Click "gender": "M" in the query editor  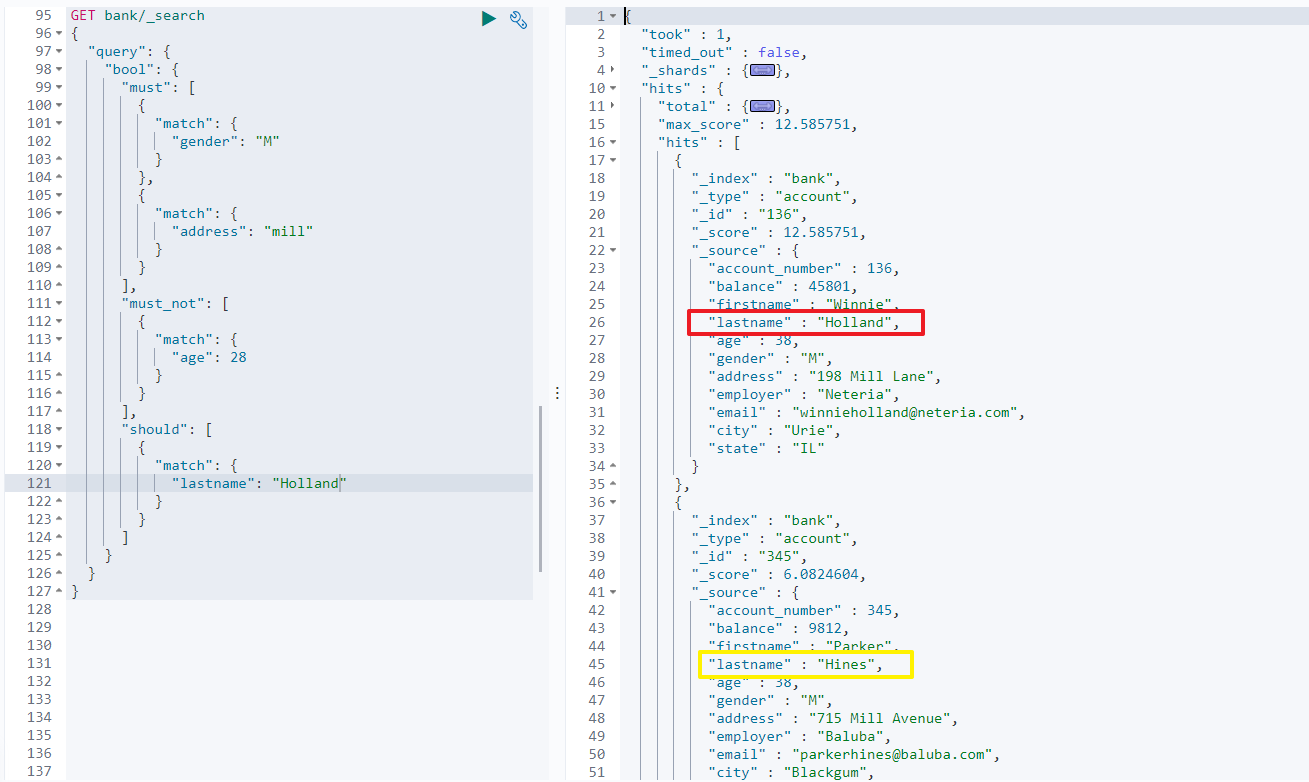click(x=225, y=142)
